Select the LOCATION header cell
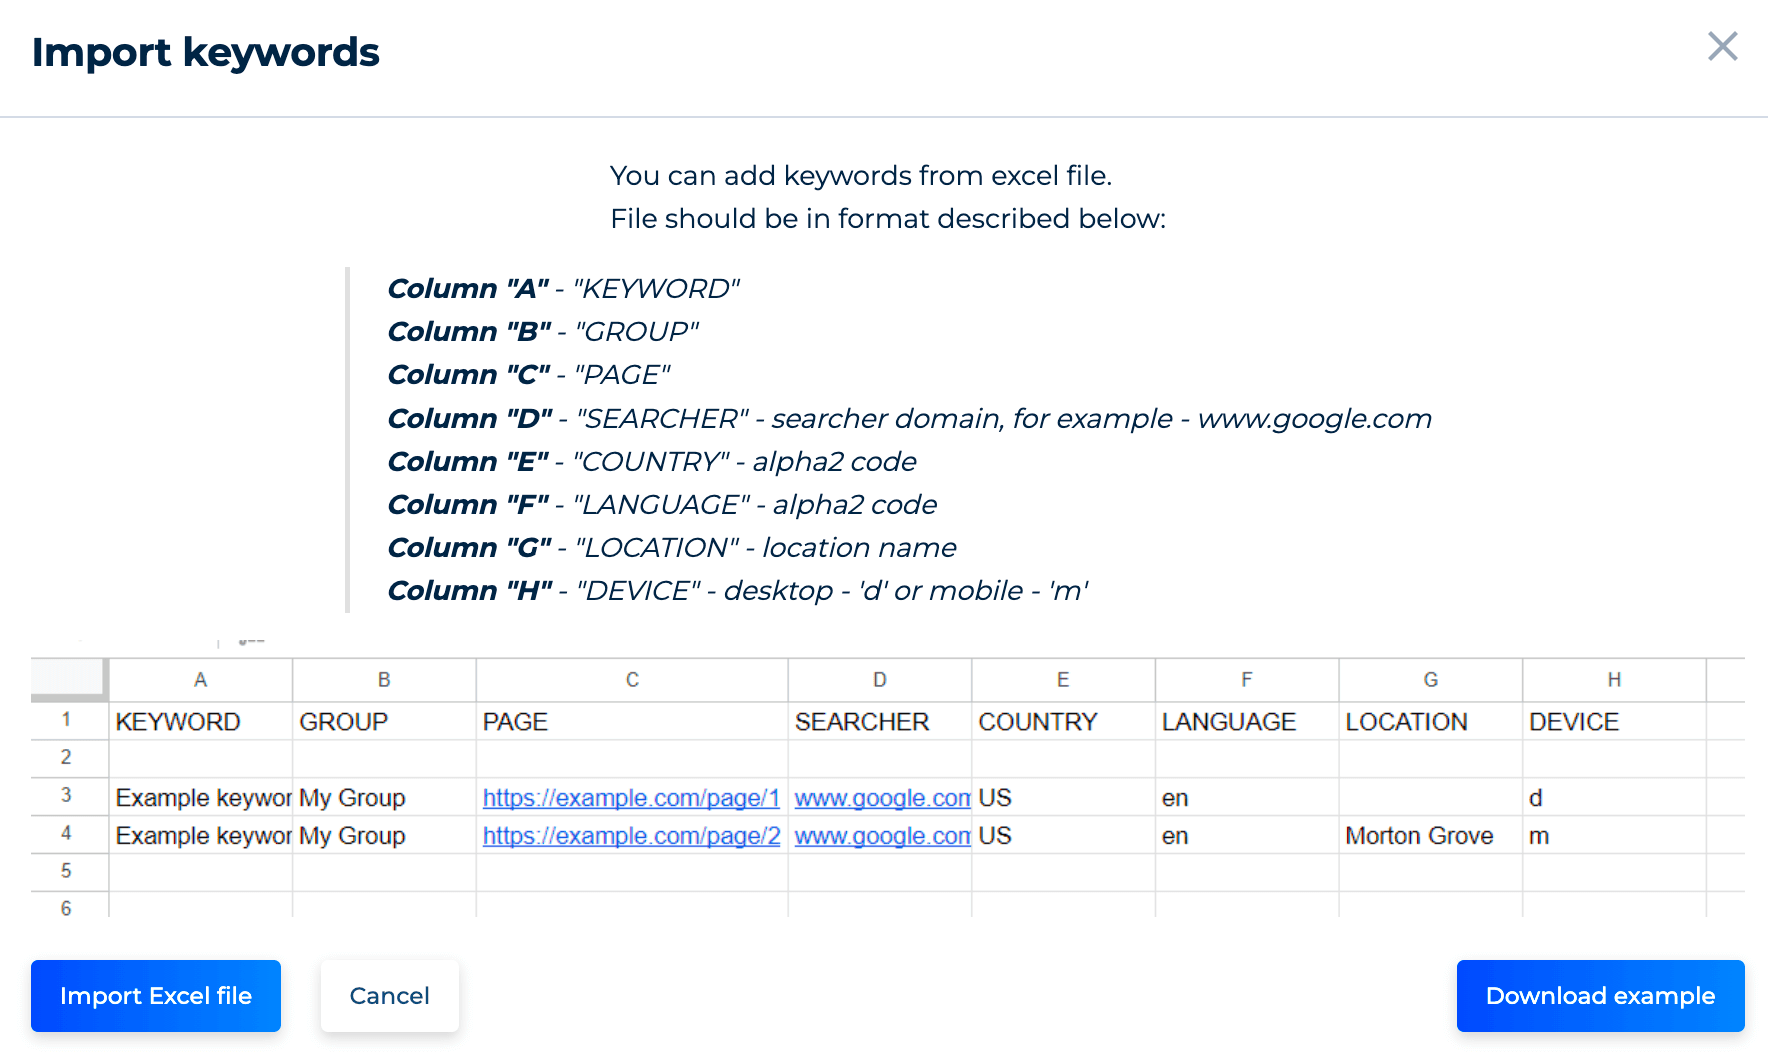 tap(1431, 722)
